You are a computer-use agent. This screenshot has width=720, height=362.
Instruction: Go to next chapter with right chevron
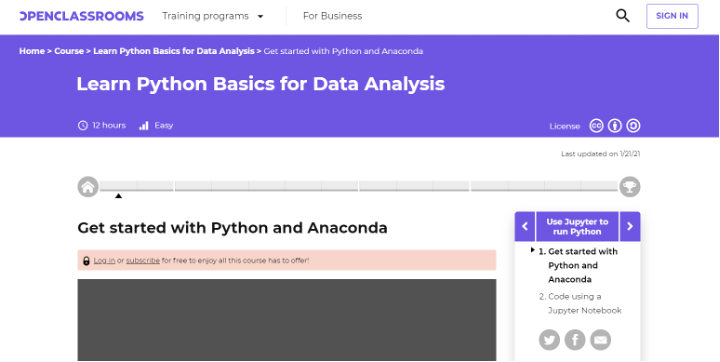(x=630, y=226)
